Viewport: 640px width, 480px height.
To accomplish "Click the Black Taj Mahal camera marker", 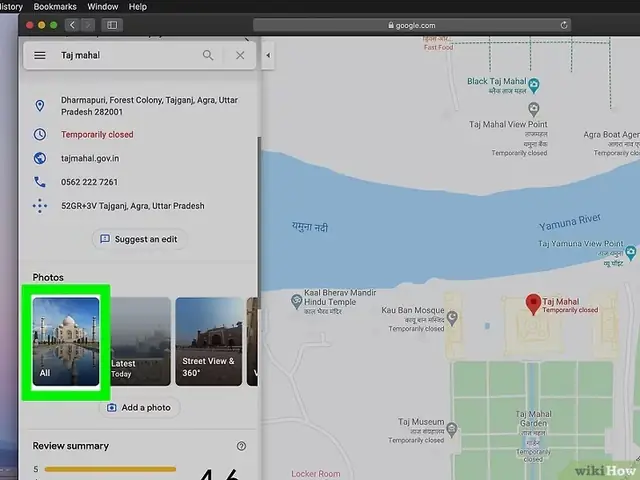I will [x=534, y=85].
